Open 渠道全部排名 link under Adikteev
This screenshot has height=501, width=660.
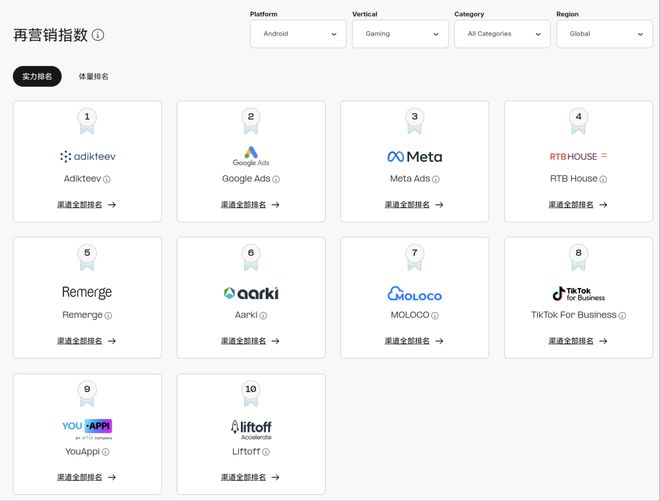tap(86, 205)
